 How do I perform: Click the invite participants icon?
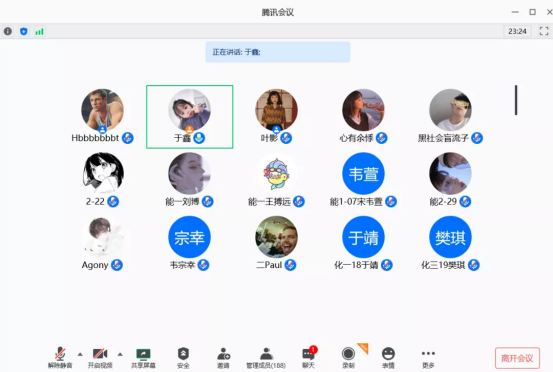point(224,358)
